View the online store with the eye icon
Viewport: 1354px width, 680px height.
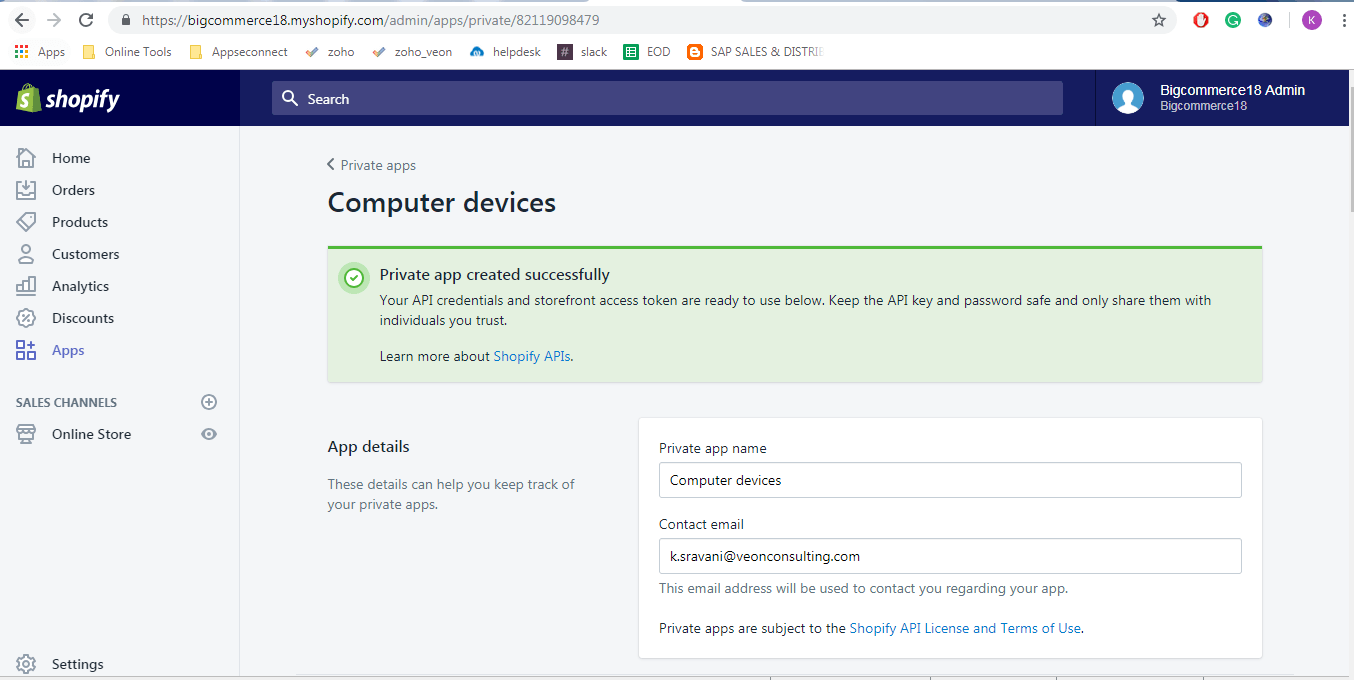pos(209,434)
